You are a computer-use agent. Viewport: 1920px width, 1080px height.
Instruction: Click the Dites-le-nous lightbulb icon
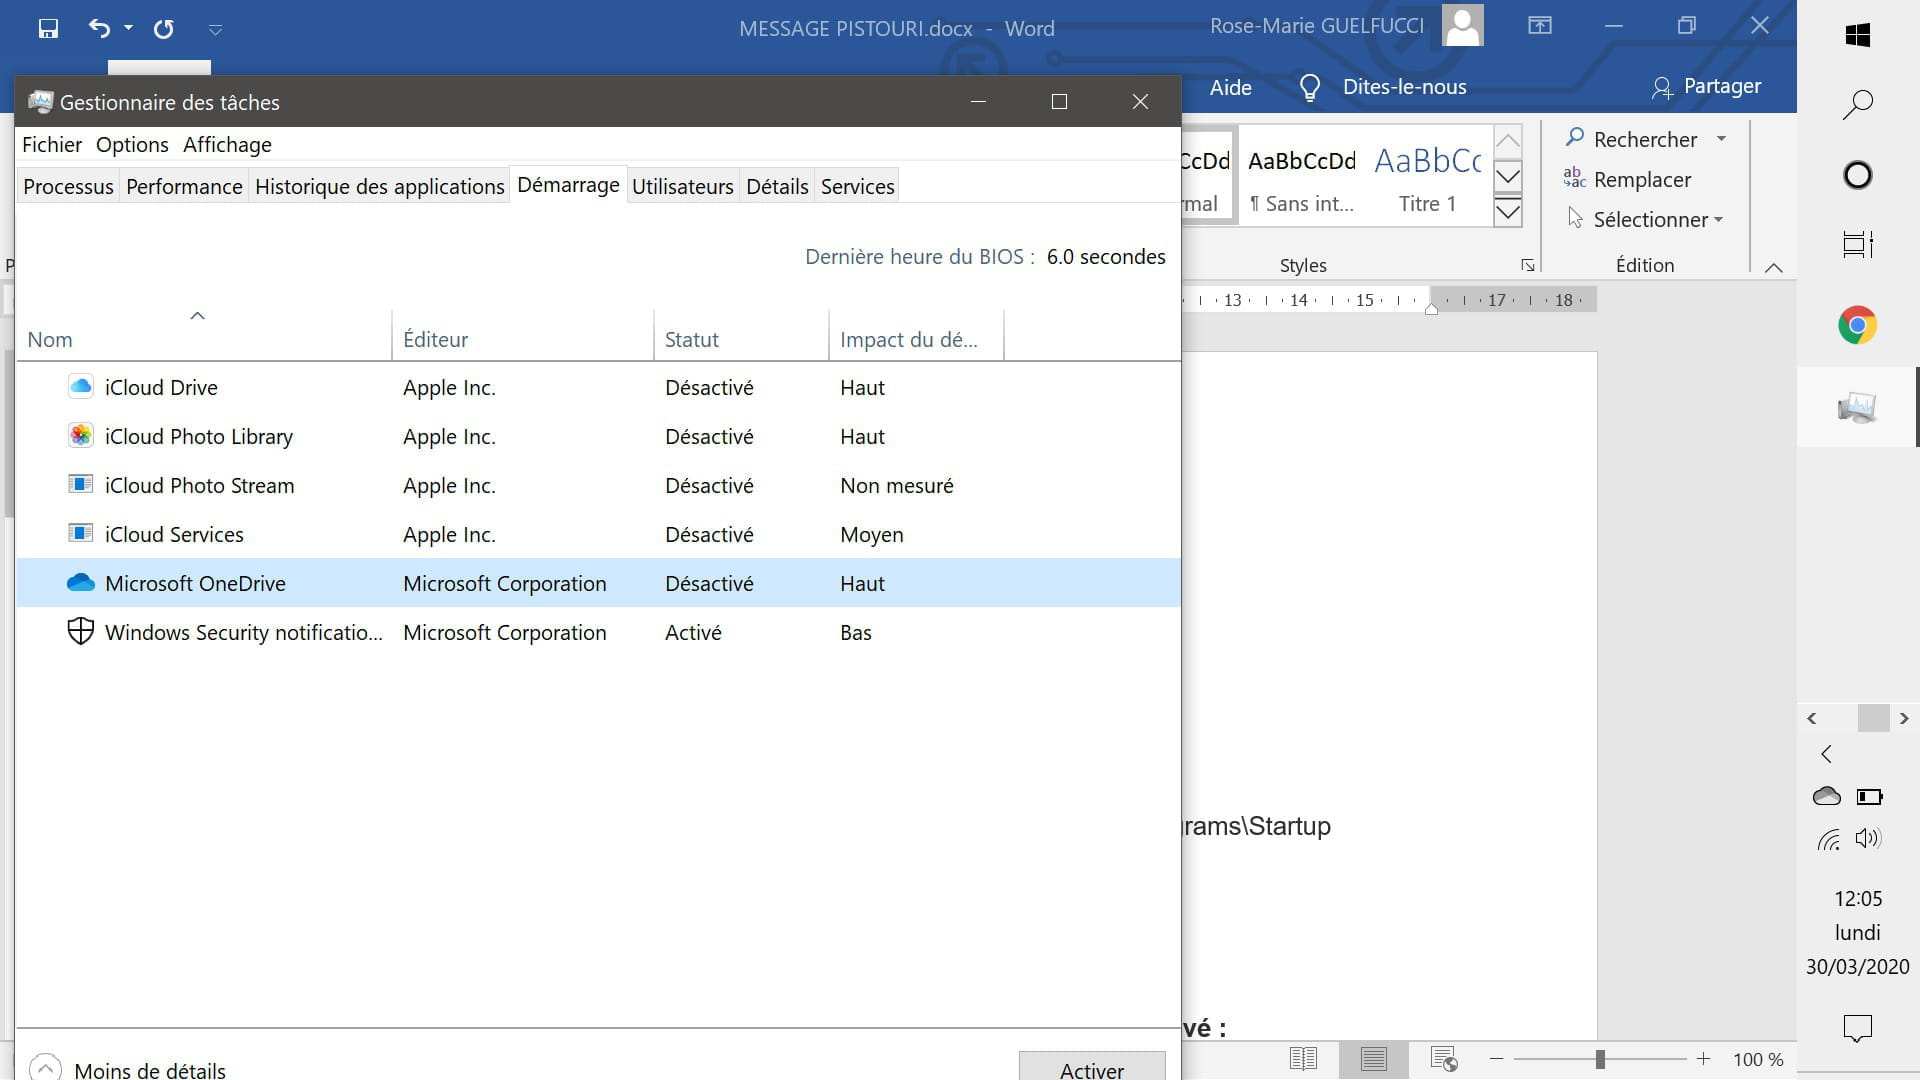click(x=1309, y=88)
